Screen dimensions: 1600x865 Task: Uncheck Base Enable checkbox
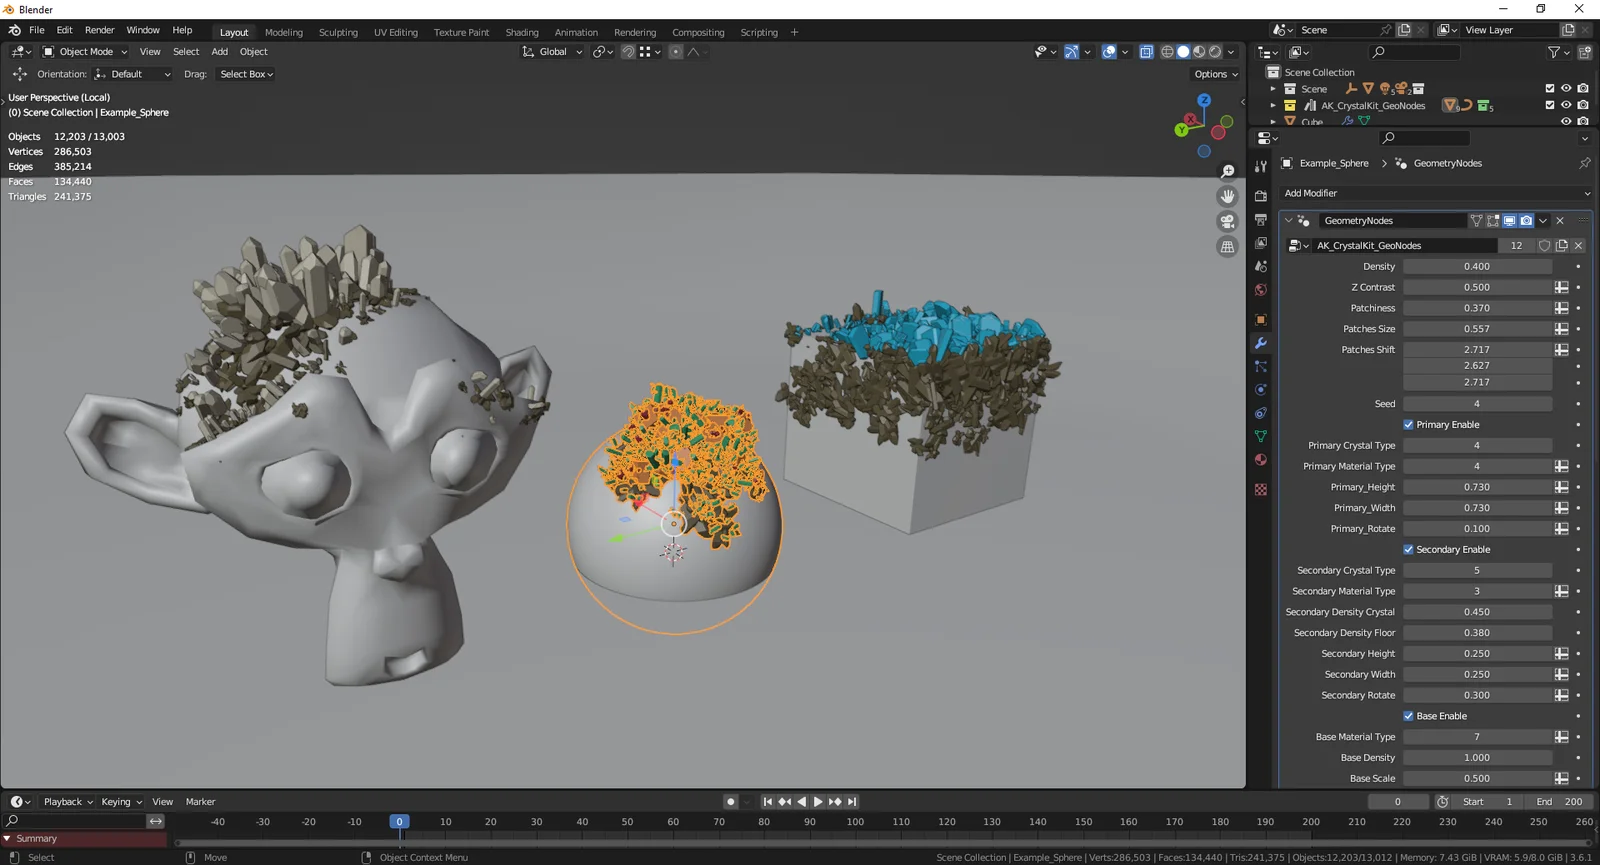click(x=1408, y=716)
